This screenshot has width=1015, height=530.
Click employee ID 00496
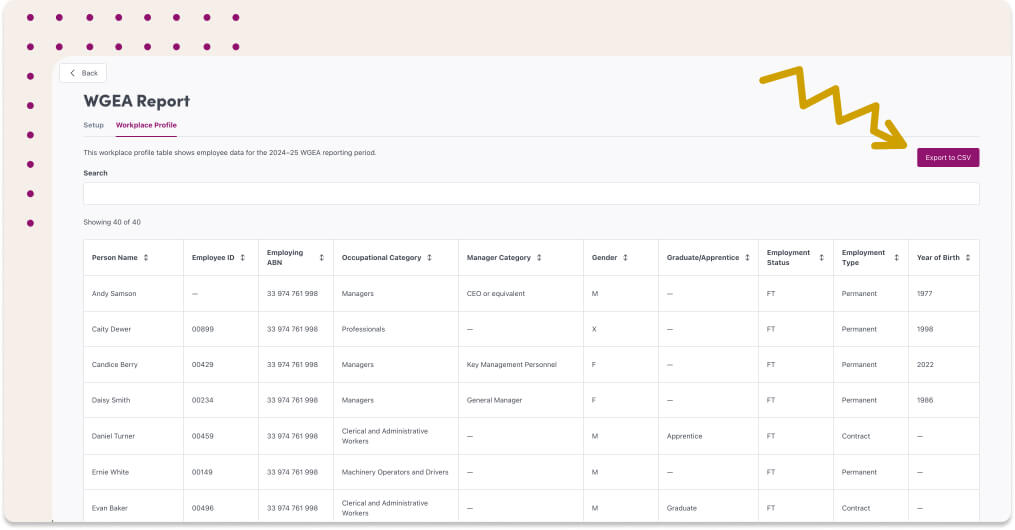(x=203, y=509)
